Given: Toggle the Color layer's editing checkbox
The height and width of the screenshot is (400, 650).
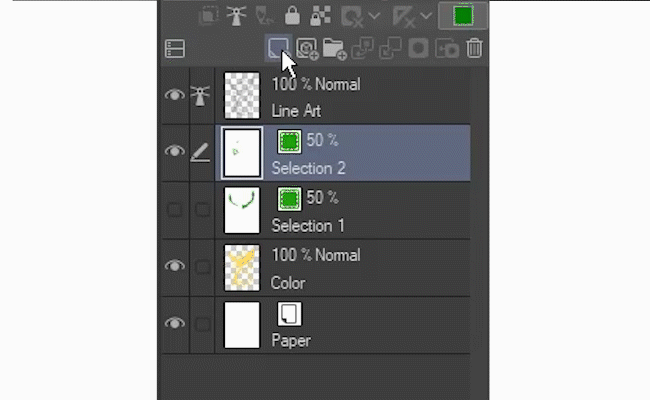Looking at the screenshot, I should click(202, 266).
